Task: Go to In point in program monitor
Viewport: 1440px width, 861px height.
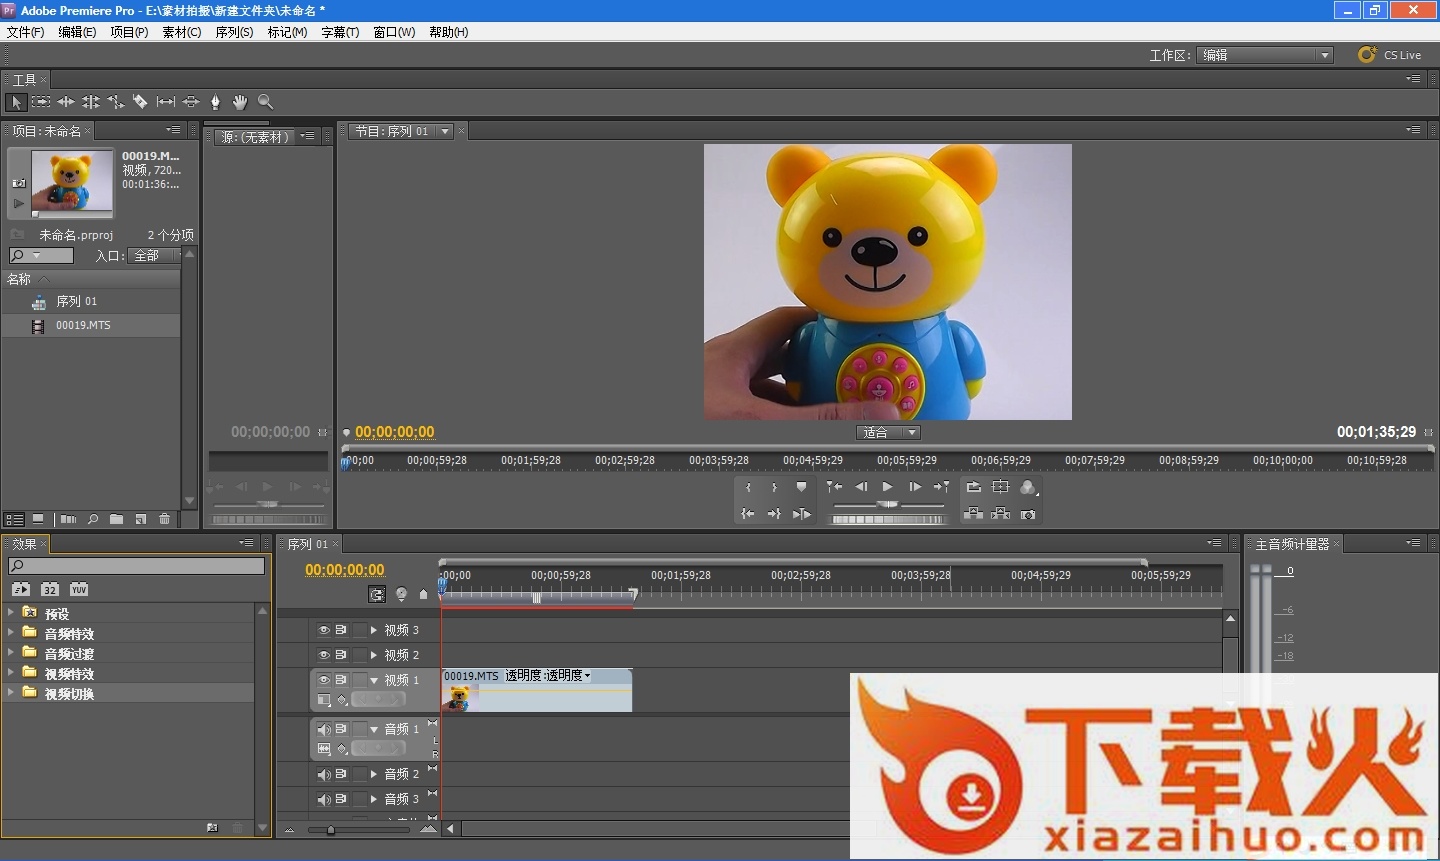Action: pos(748,514)
